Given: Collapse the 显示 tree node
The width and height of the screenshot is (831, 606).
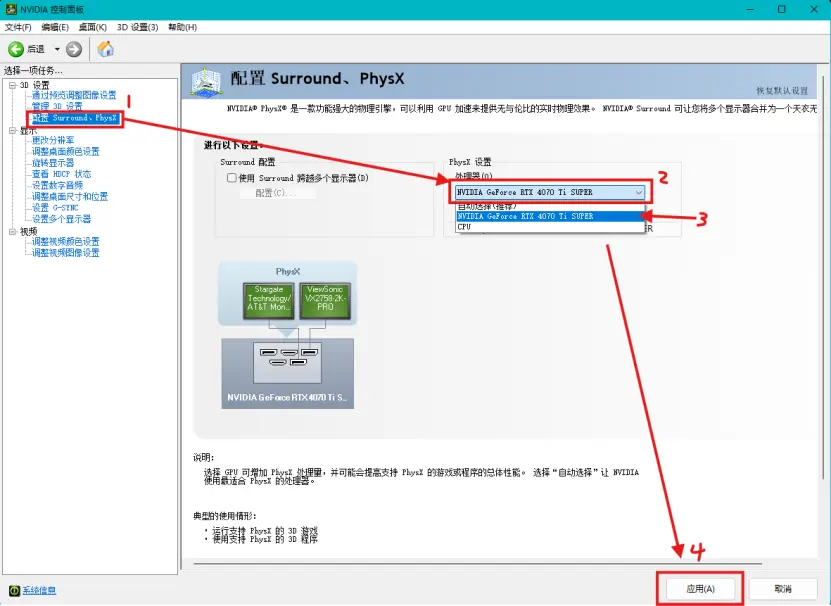Looking at the screenshot, I should (11, 130).
